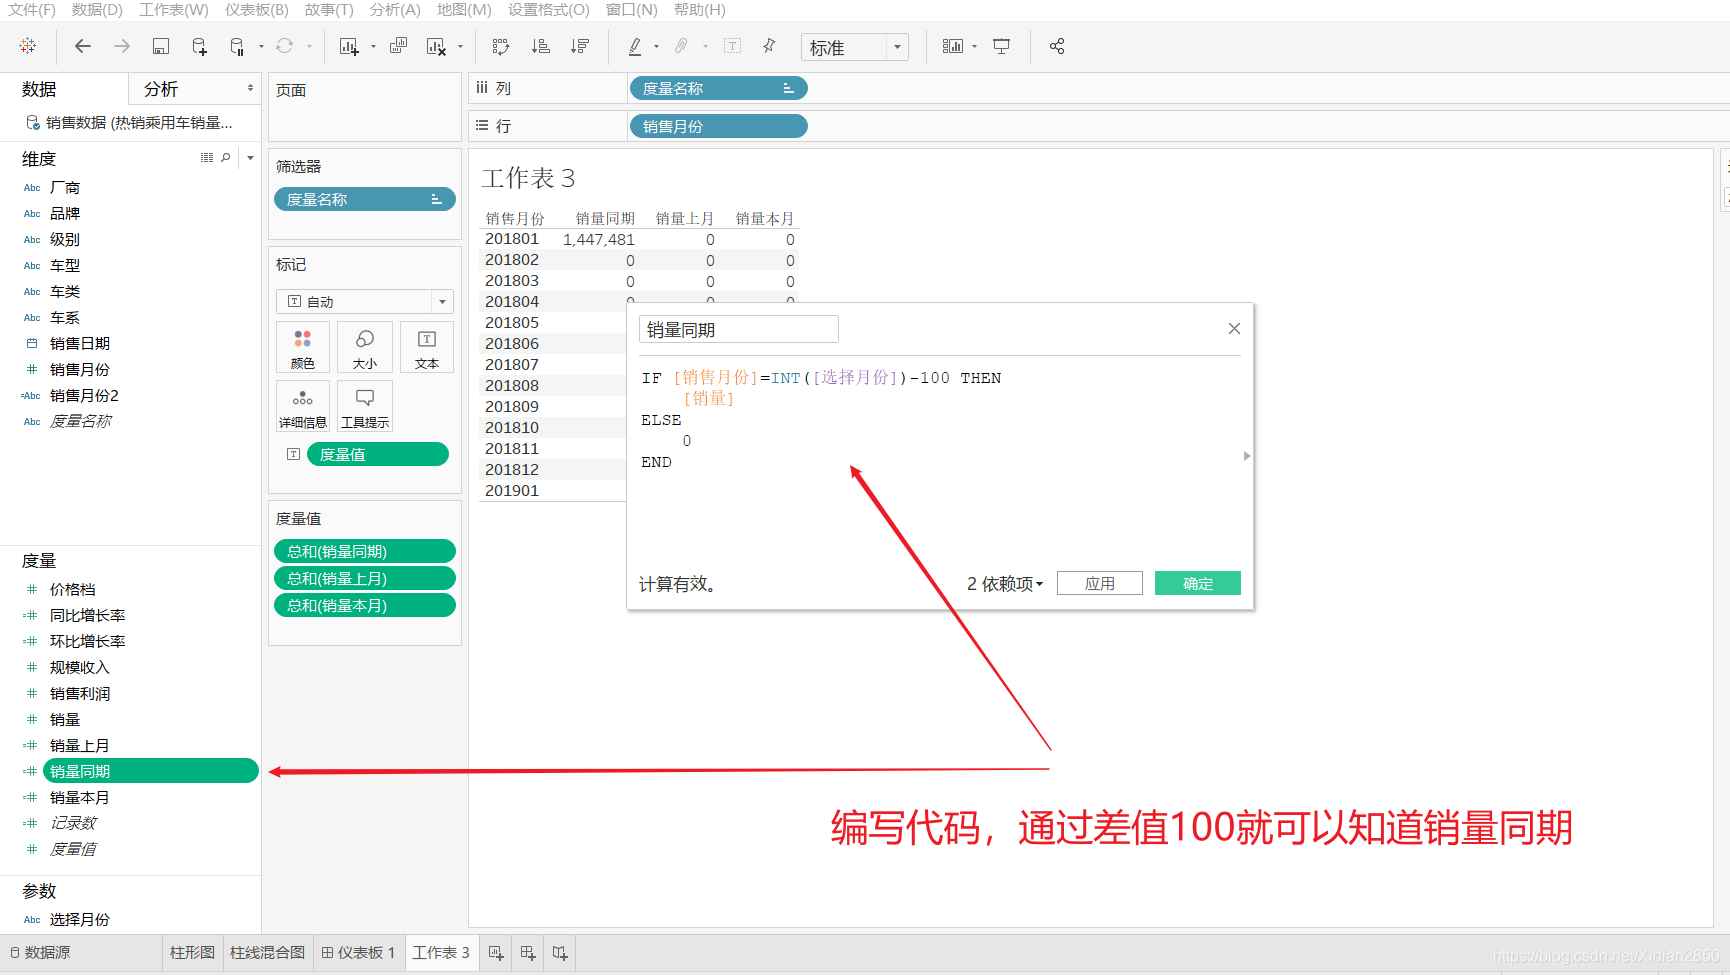1730x975 pixels.
Task: Select the 销量同期 measure field
Action: 150,771
